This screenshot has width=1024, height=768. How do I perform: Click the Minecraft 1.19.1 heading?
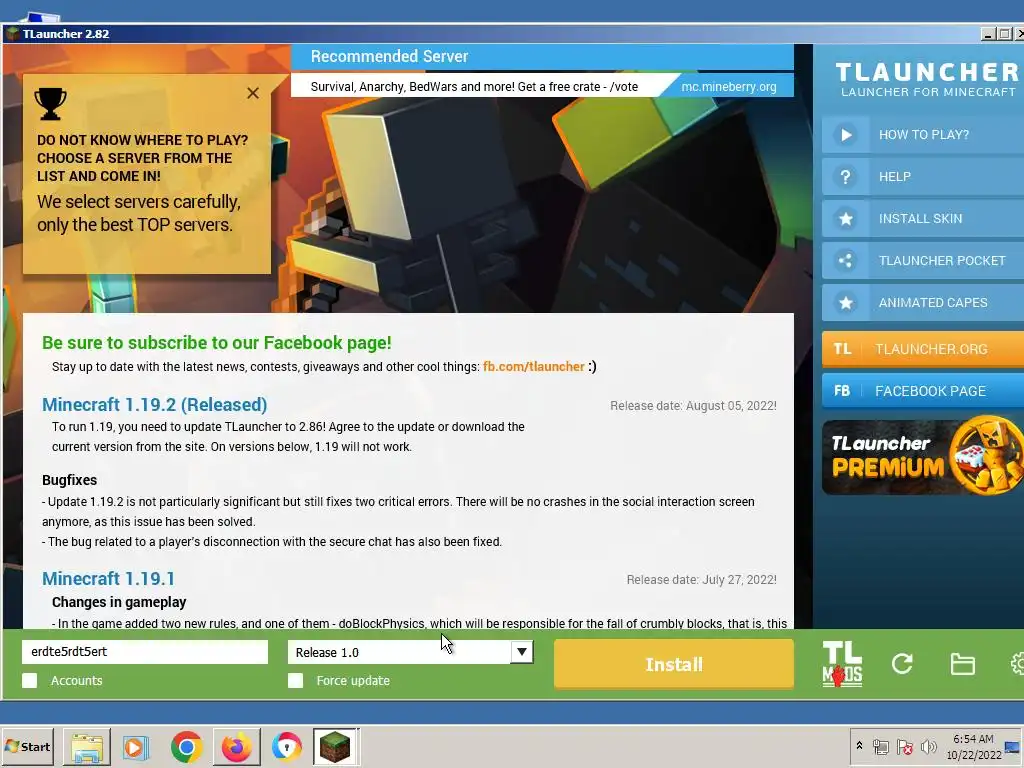(108, 579)
